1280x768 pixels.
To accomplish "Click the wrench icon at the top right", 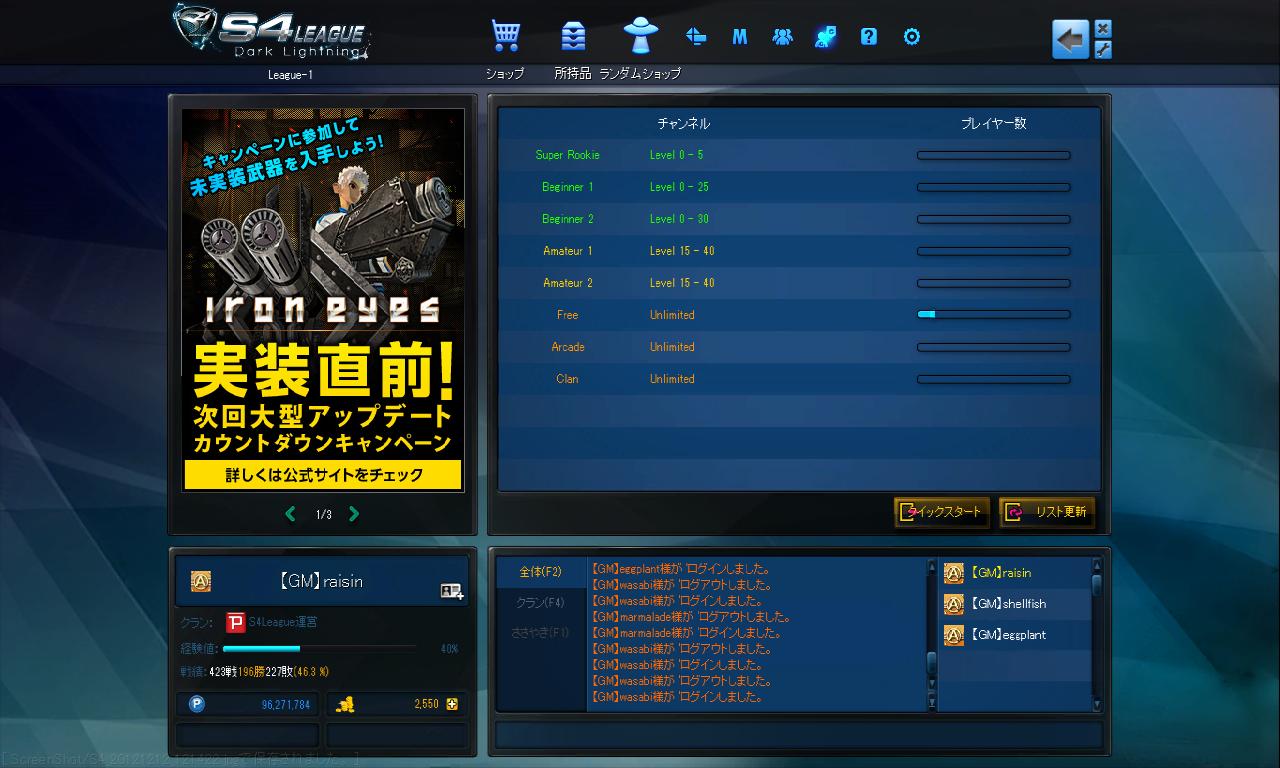I will click(x=1103, y=50).
